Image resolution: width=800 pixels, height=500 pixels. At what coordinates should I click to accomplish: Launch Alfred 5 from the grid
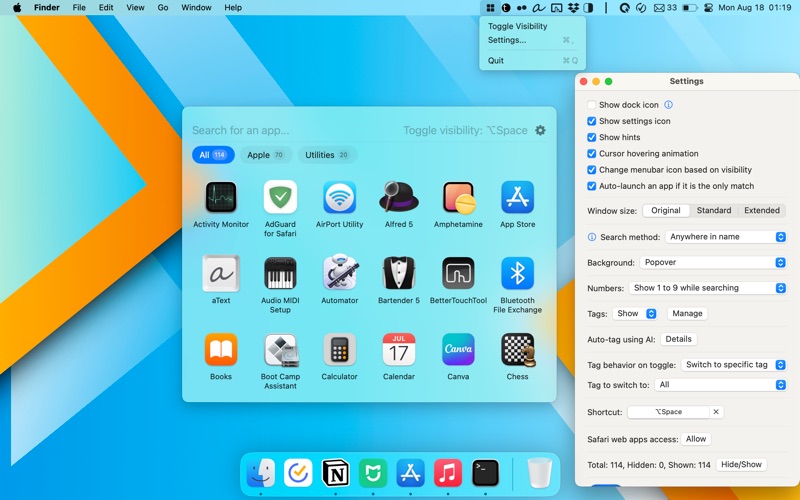398,197
